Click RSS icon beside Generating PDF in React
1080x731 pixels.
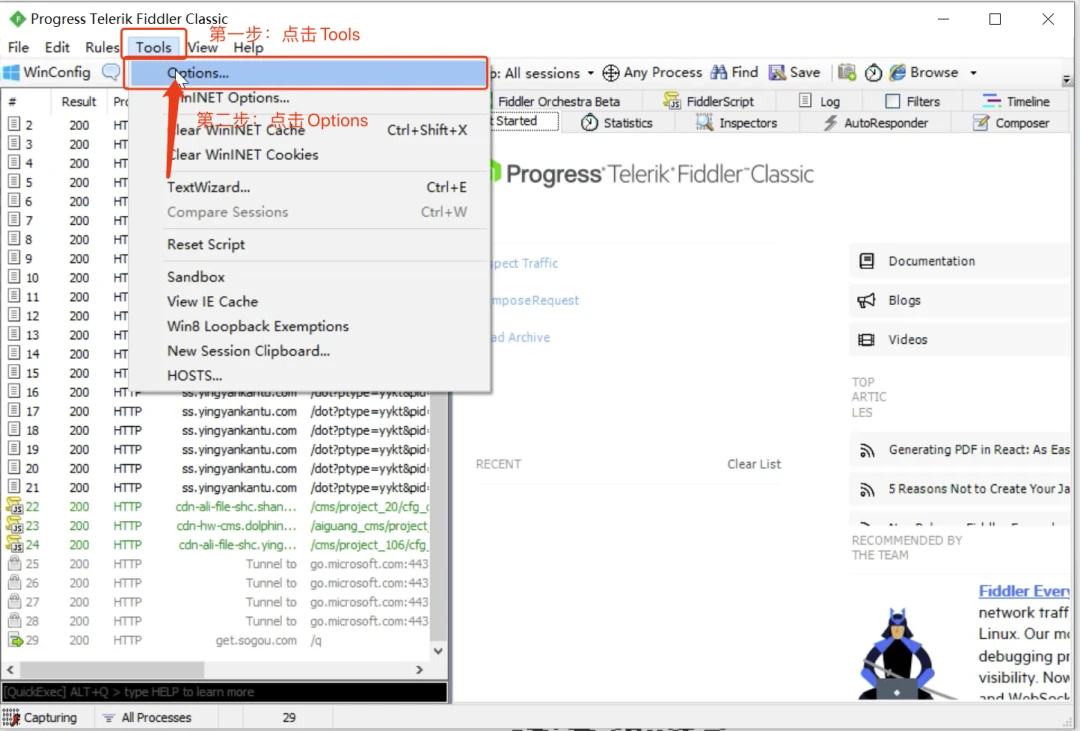point(867,451)
